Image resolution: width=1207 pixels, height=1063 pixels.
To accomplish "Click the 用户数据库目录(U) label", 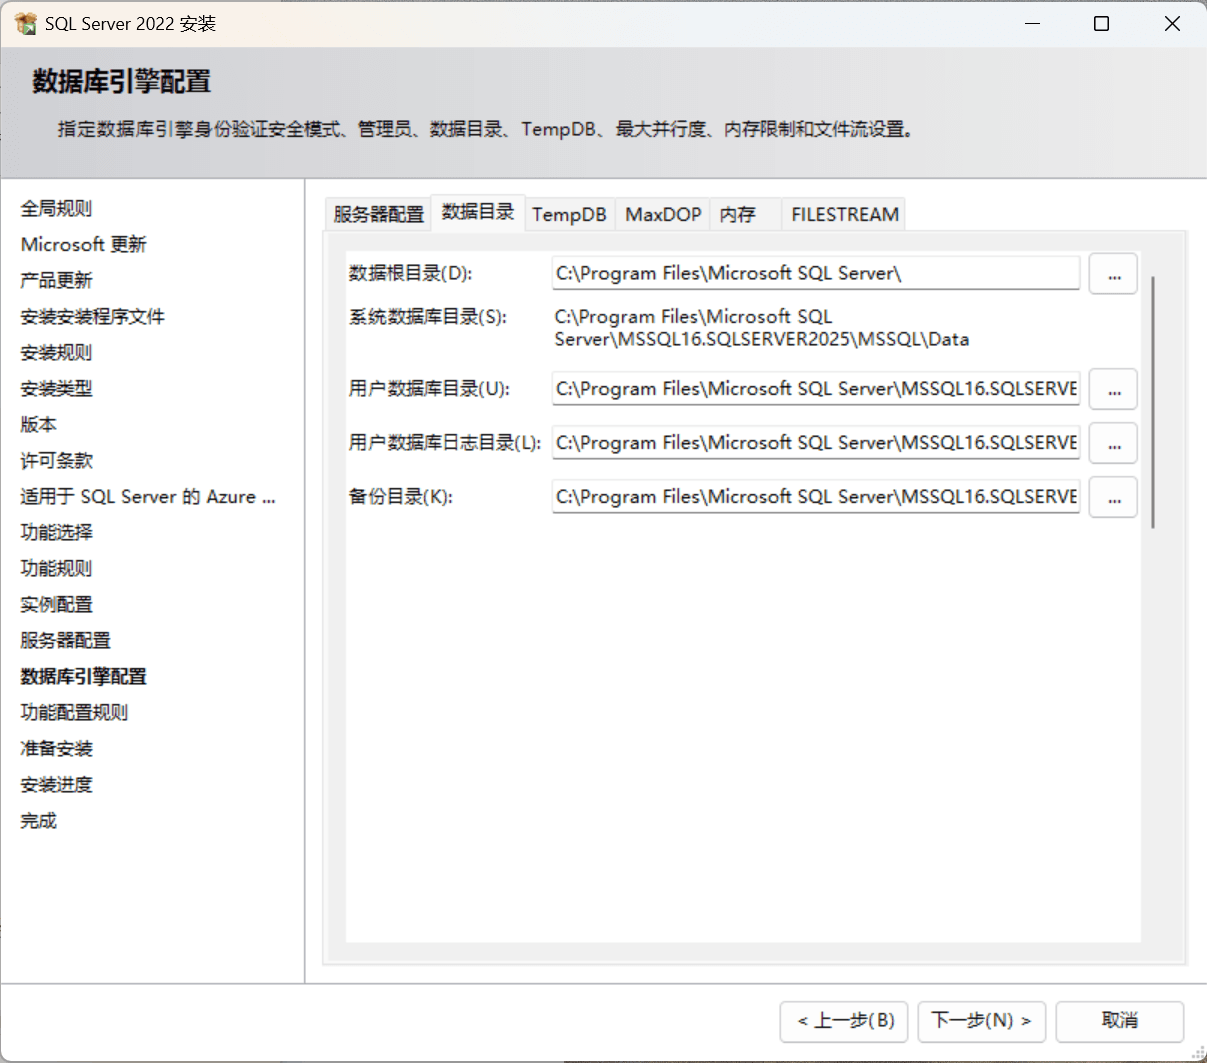I will click(x=429, y=388).
